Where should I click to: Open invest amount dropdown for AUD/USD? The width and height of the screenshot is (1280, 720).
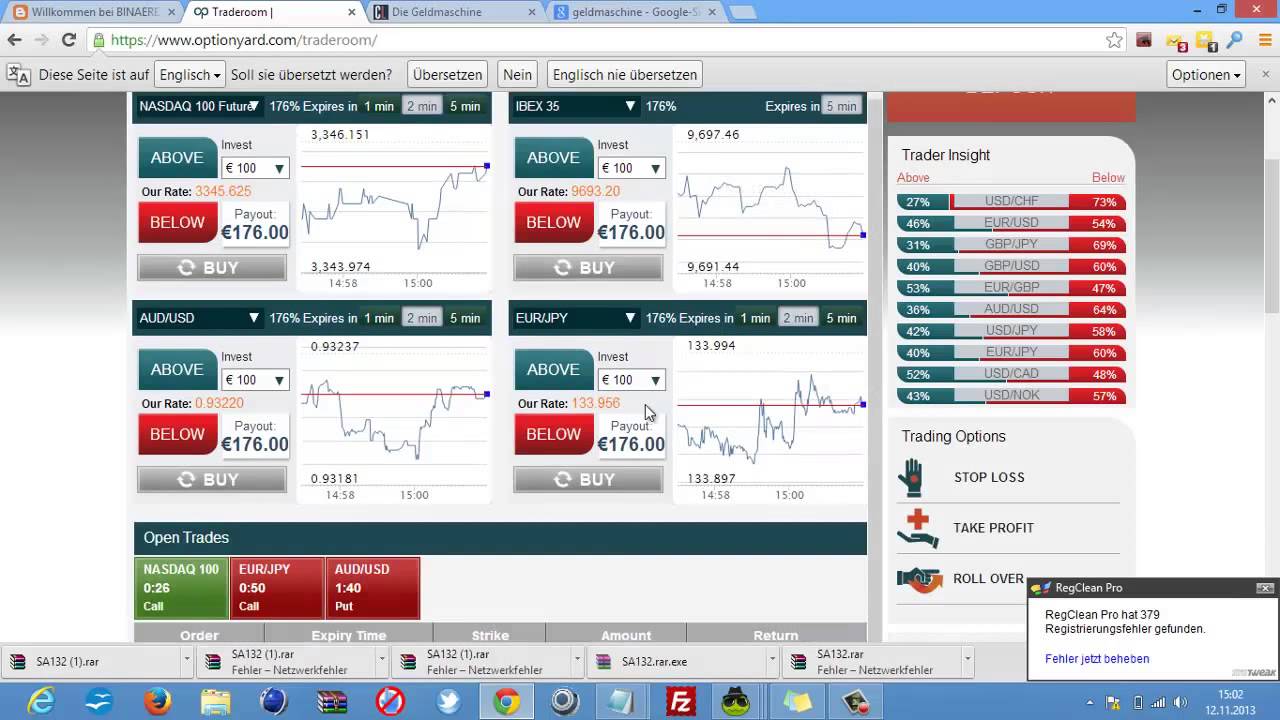(x=255, y=380)
